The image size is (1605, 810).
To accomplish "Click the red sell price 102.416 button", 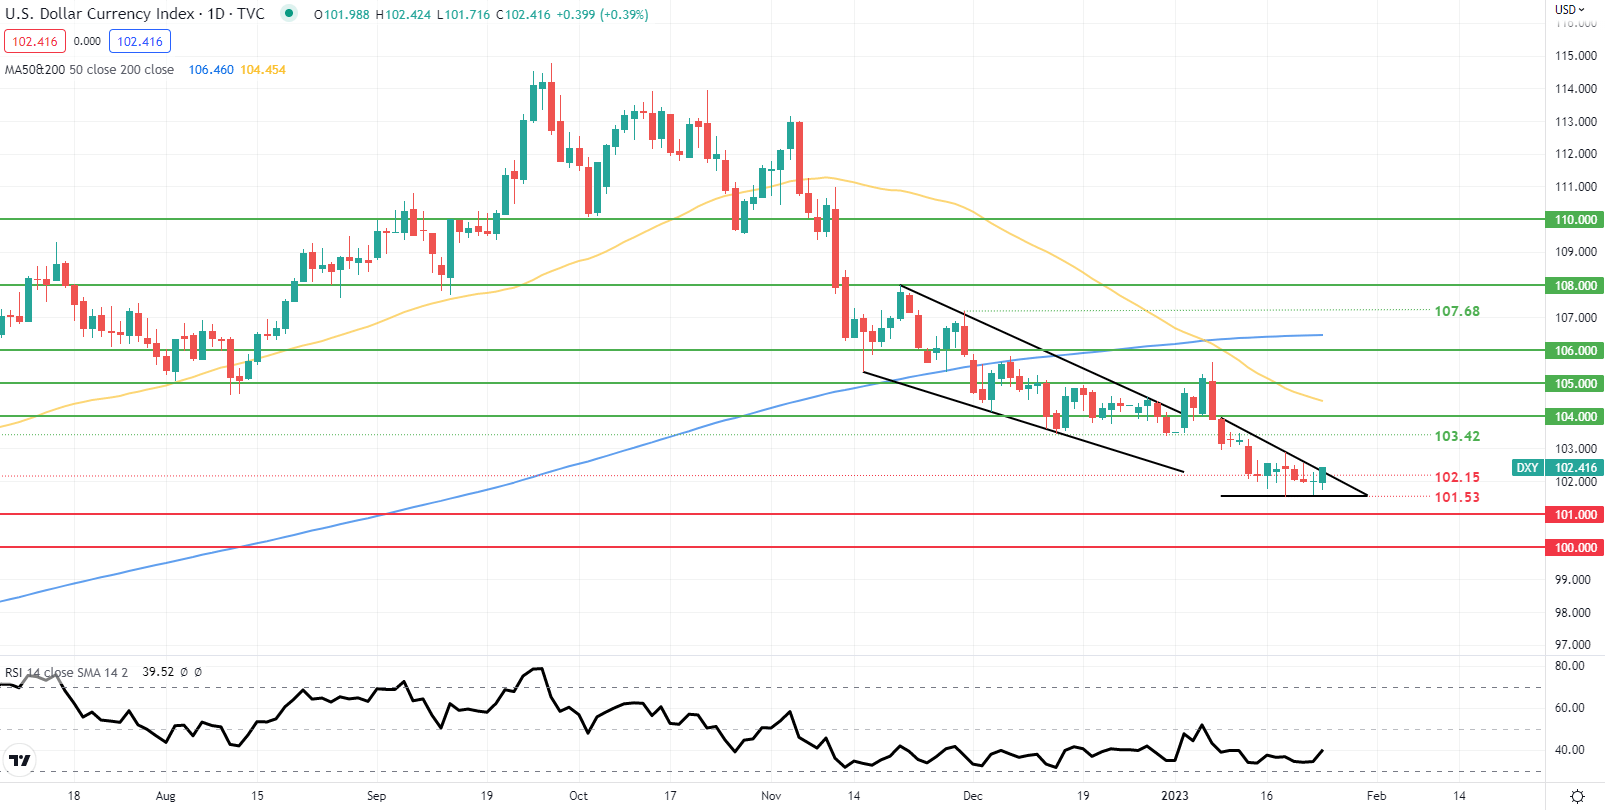I will point(35,41).
